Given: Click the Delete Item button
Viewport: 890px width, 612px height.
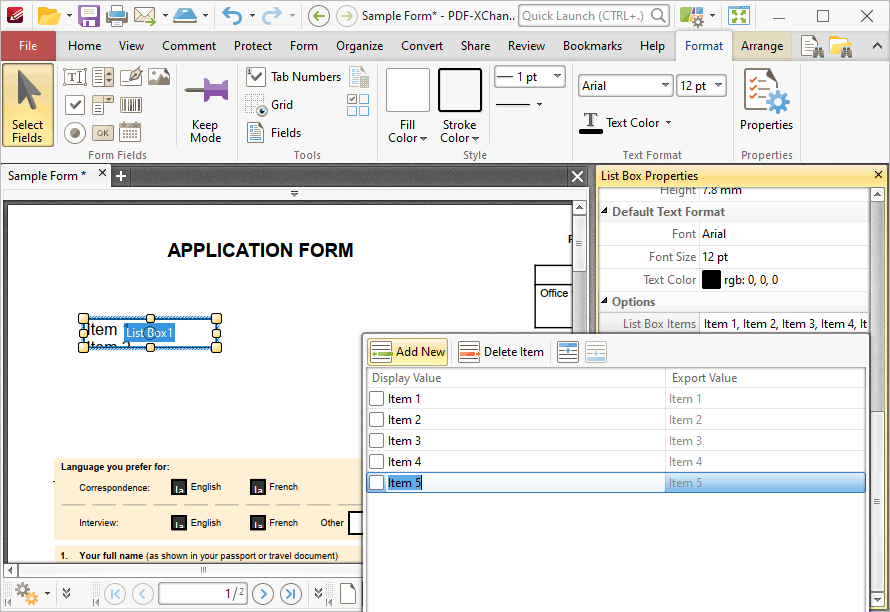Looking at the screenshot, I should 501,352.
